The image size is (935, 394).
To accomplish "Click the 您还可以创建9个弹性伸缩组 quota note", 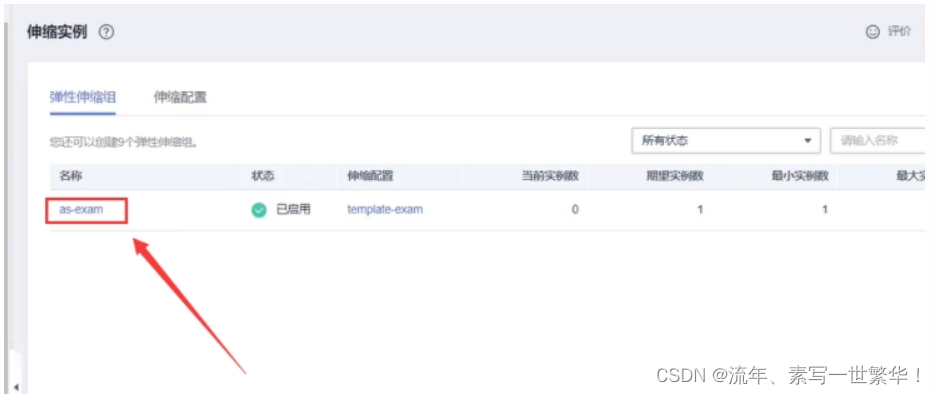I will tap(123, 142).
